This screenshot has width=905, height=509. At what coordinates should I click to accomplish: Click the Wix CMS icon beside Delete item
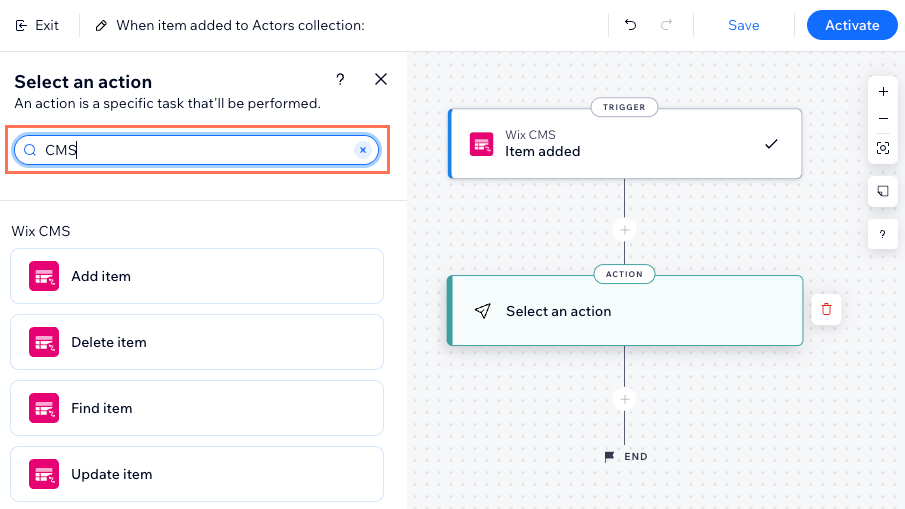[x=44, y=342]
